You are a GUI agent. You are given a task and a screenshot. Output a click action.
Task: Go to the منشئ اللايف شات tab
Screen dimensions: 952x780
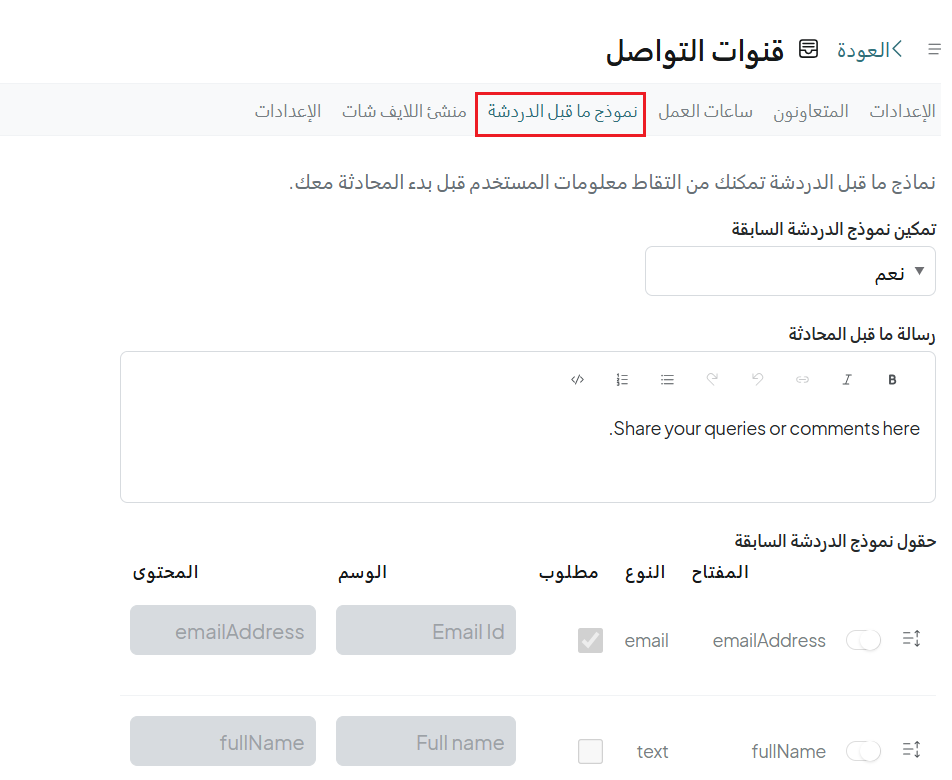404,111
